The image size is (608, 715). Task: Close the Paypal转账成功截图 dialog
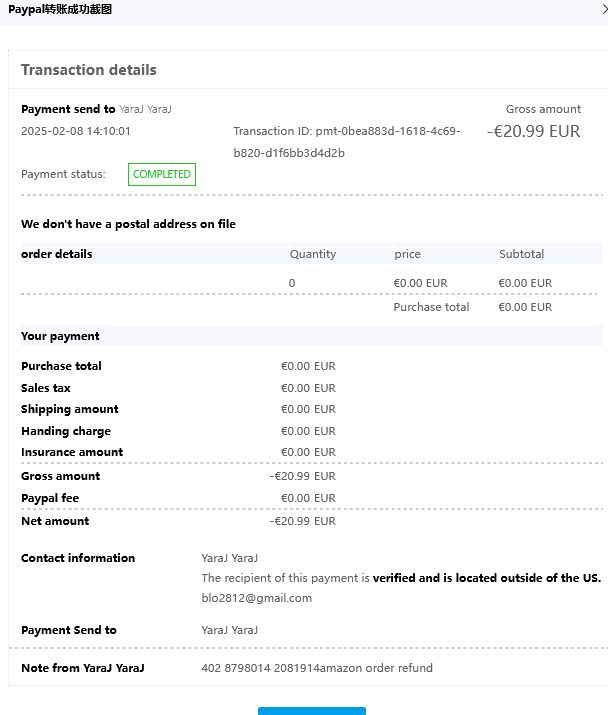coord(603,9)
